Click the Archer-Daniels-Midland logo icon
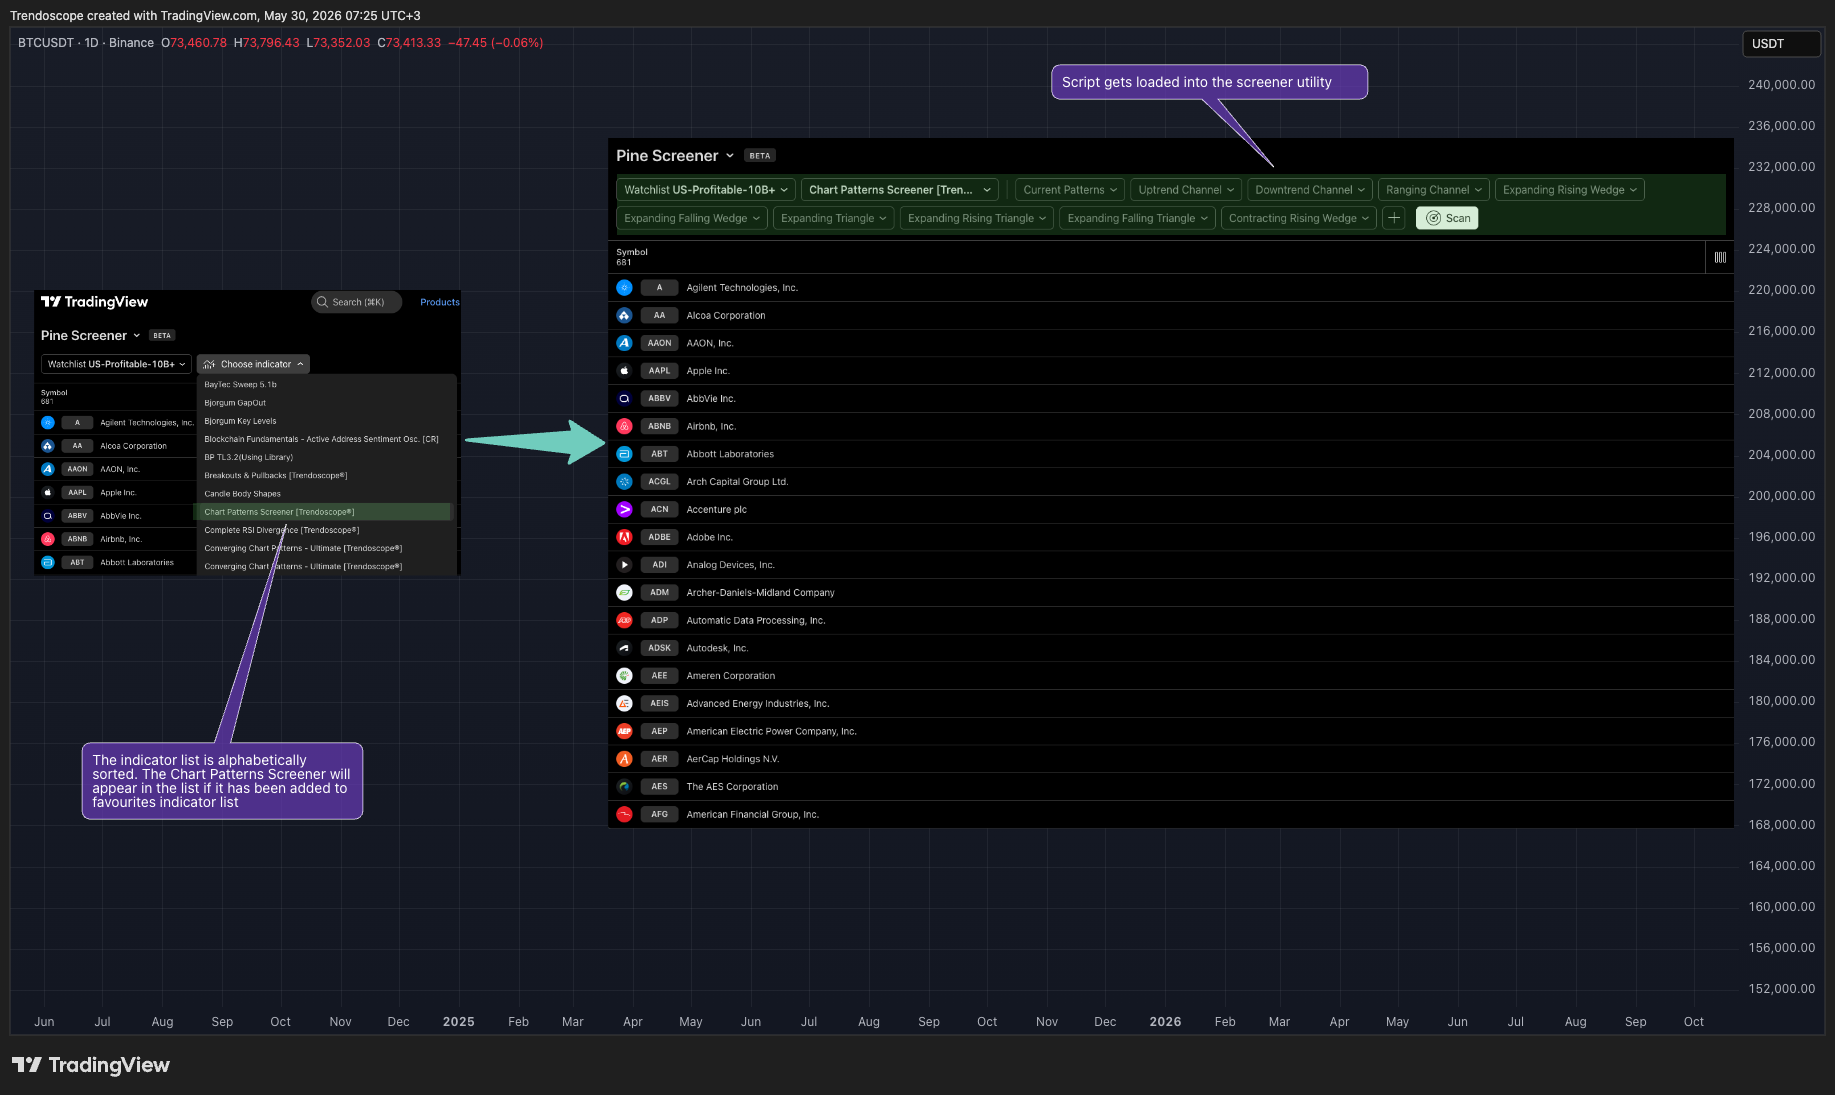Image resolution: width=1835 pixels, height=1095 pixels. click(x=624, y=593)
